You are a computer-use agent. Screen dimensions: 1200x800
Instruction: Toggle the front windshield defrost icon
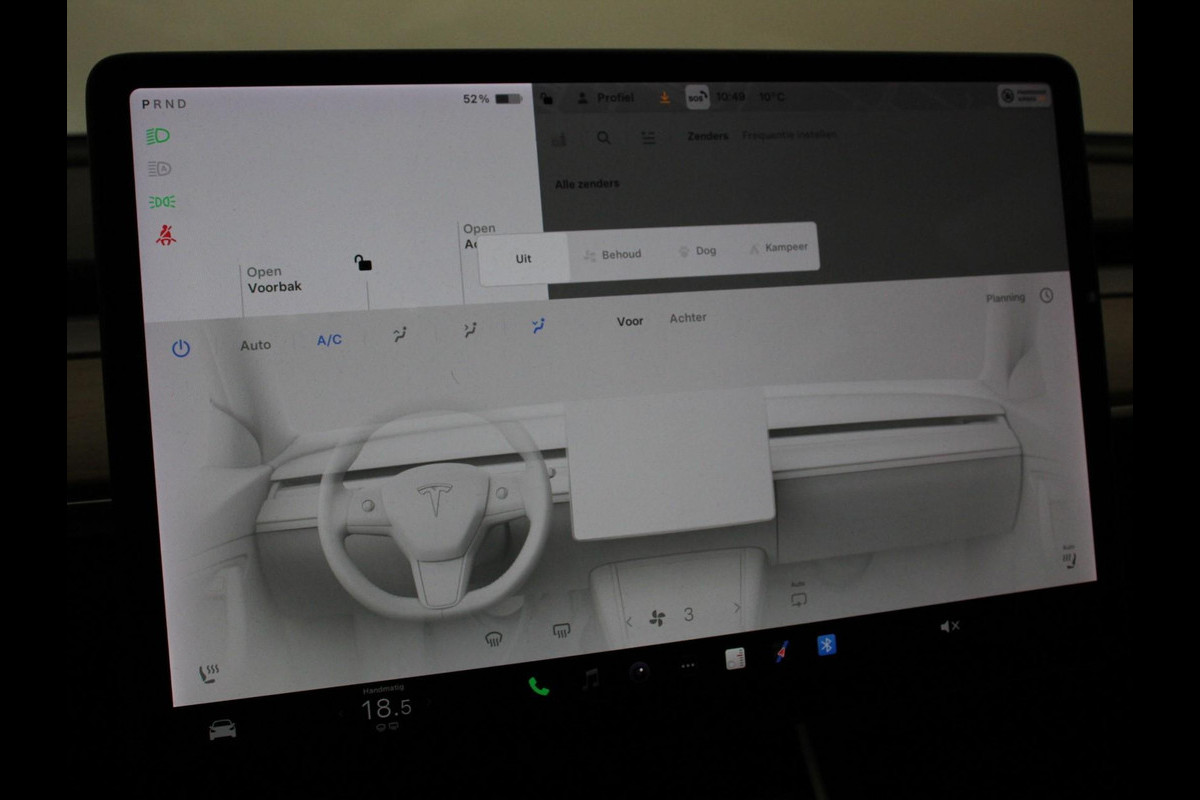494,638
